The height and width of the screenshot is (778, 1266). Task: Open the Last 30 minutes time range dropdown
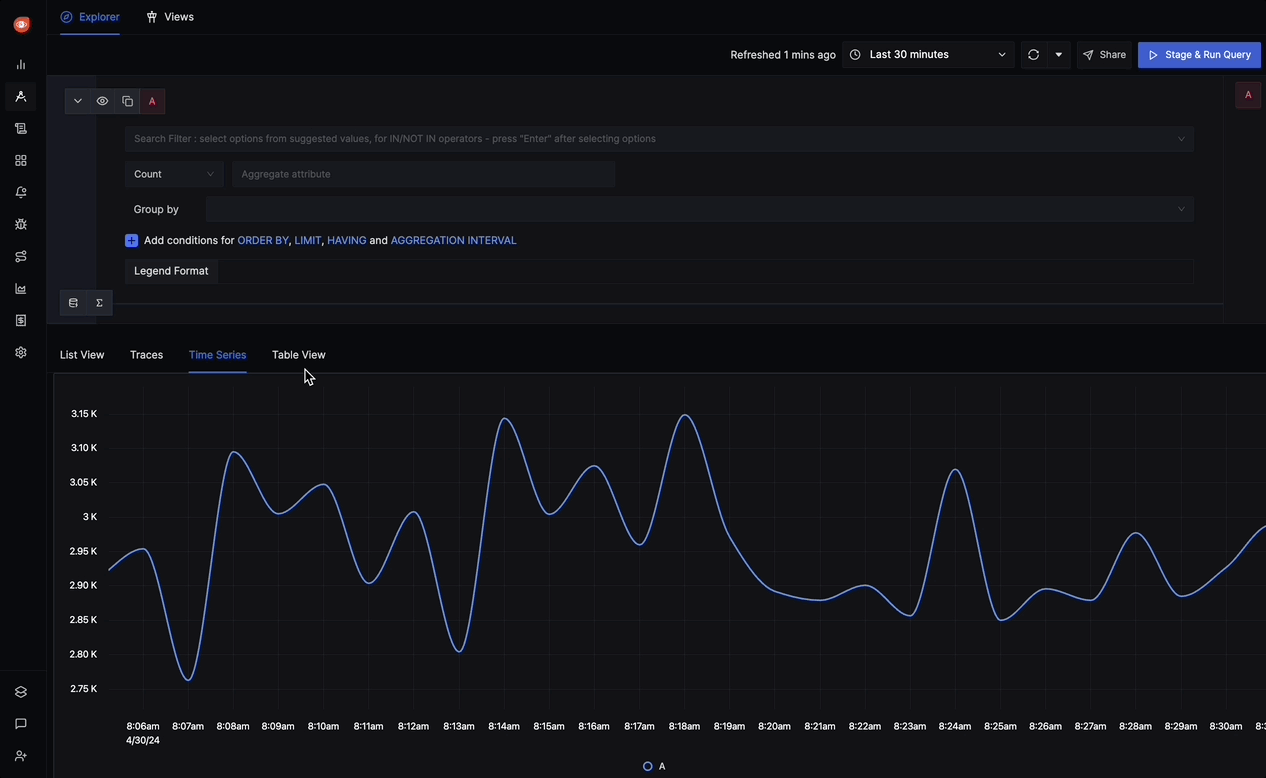click(x=928, y=55)
